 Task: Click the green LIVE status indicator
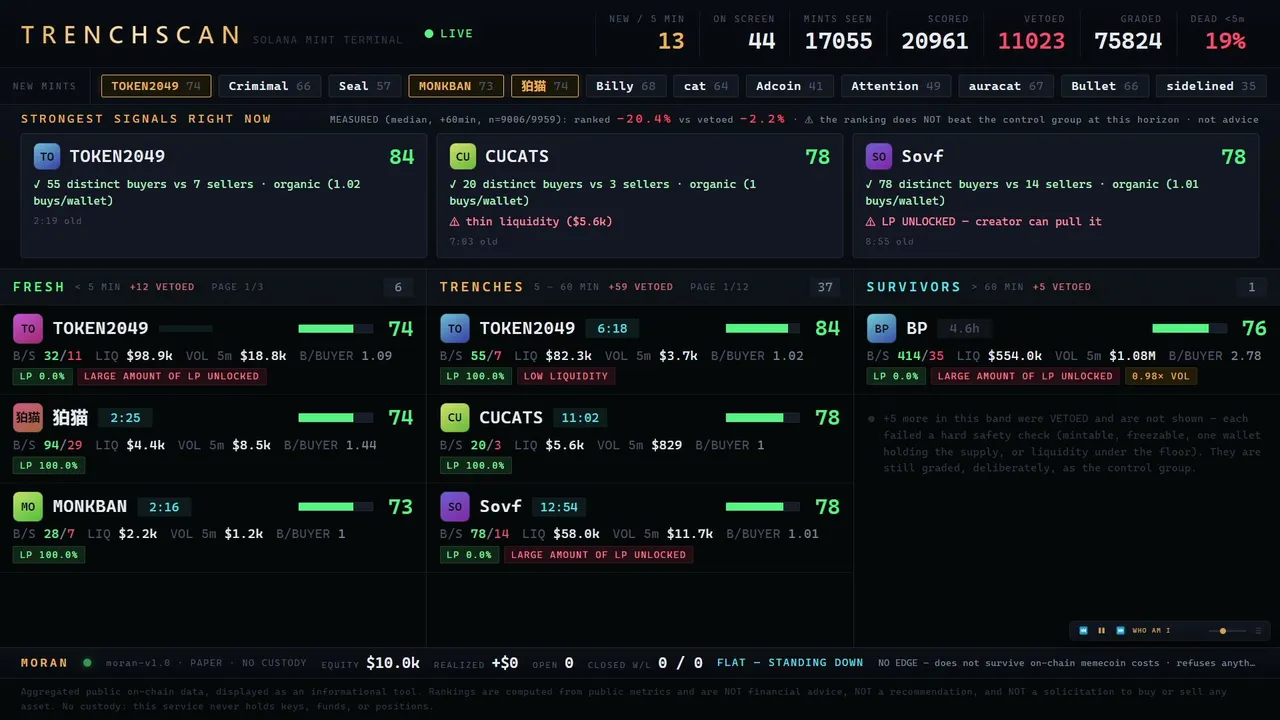coord(449,33)
